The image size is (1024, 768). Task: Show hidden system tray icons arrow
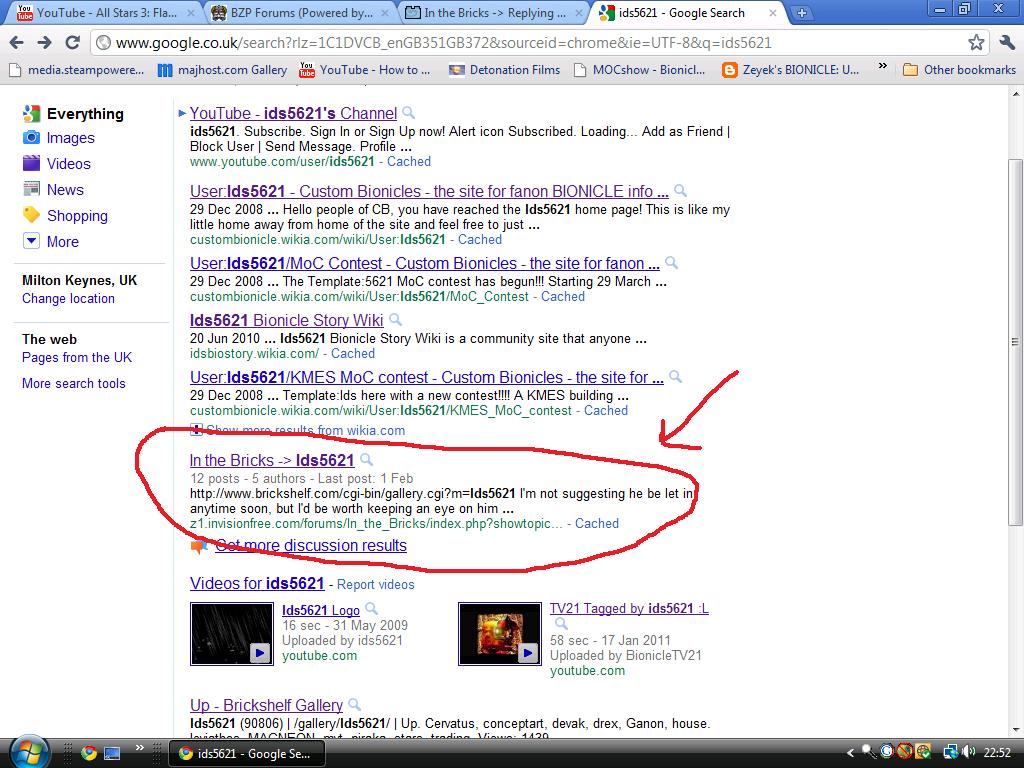point(850,753)
